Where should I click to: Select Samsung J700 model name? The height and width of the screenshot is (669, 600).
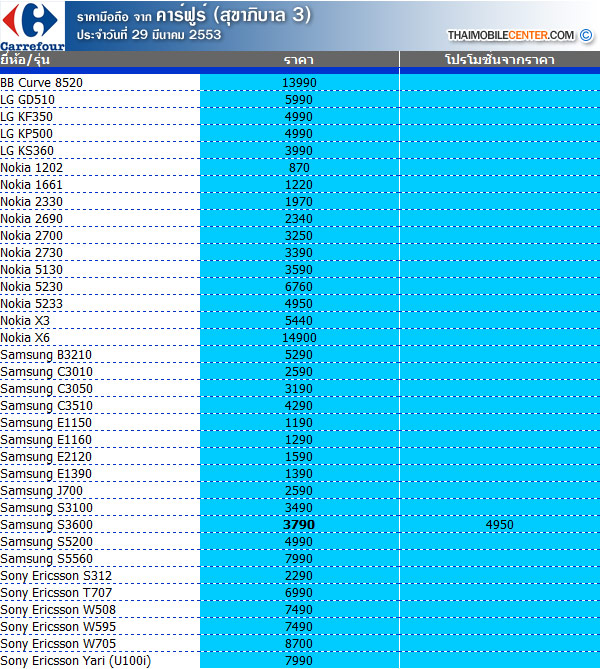coord(41,491)
